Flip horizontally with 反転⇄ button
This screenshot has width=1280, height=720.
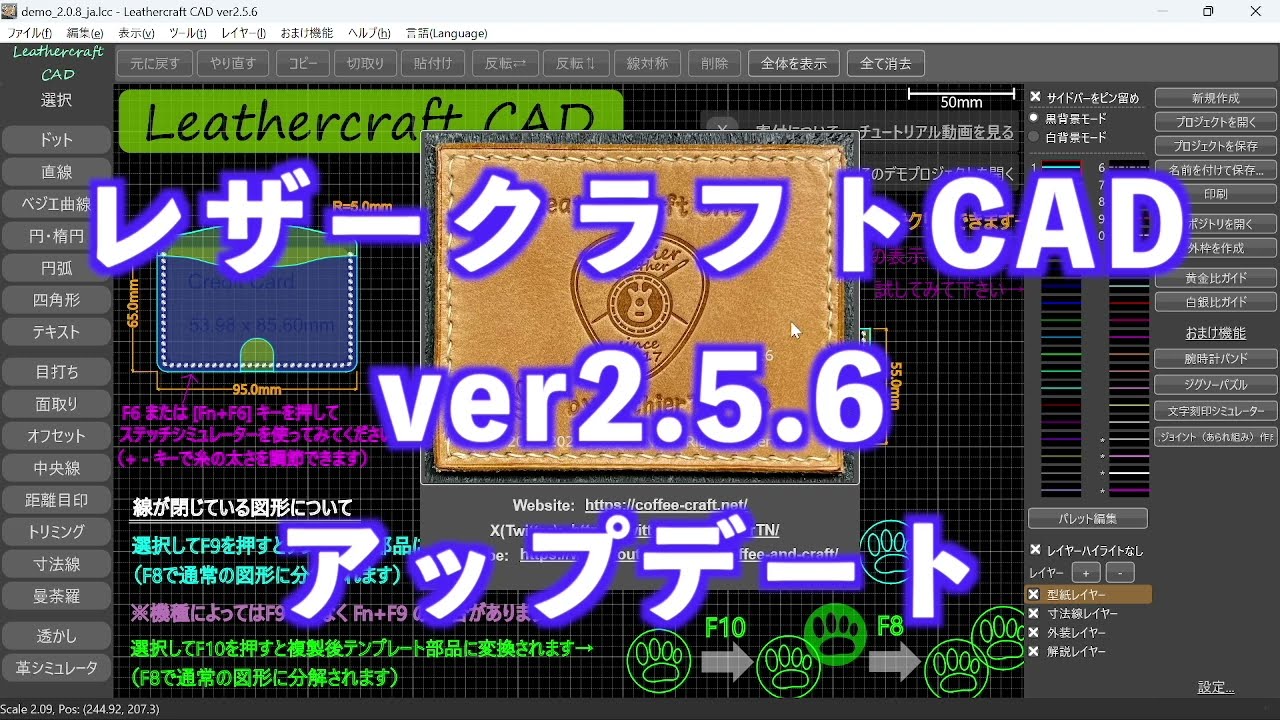(x=505, y=63)
